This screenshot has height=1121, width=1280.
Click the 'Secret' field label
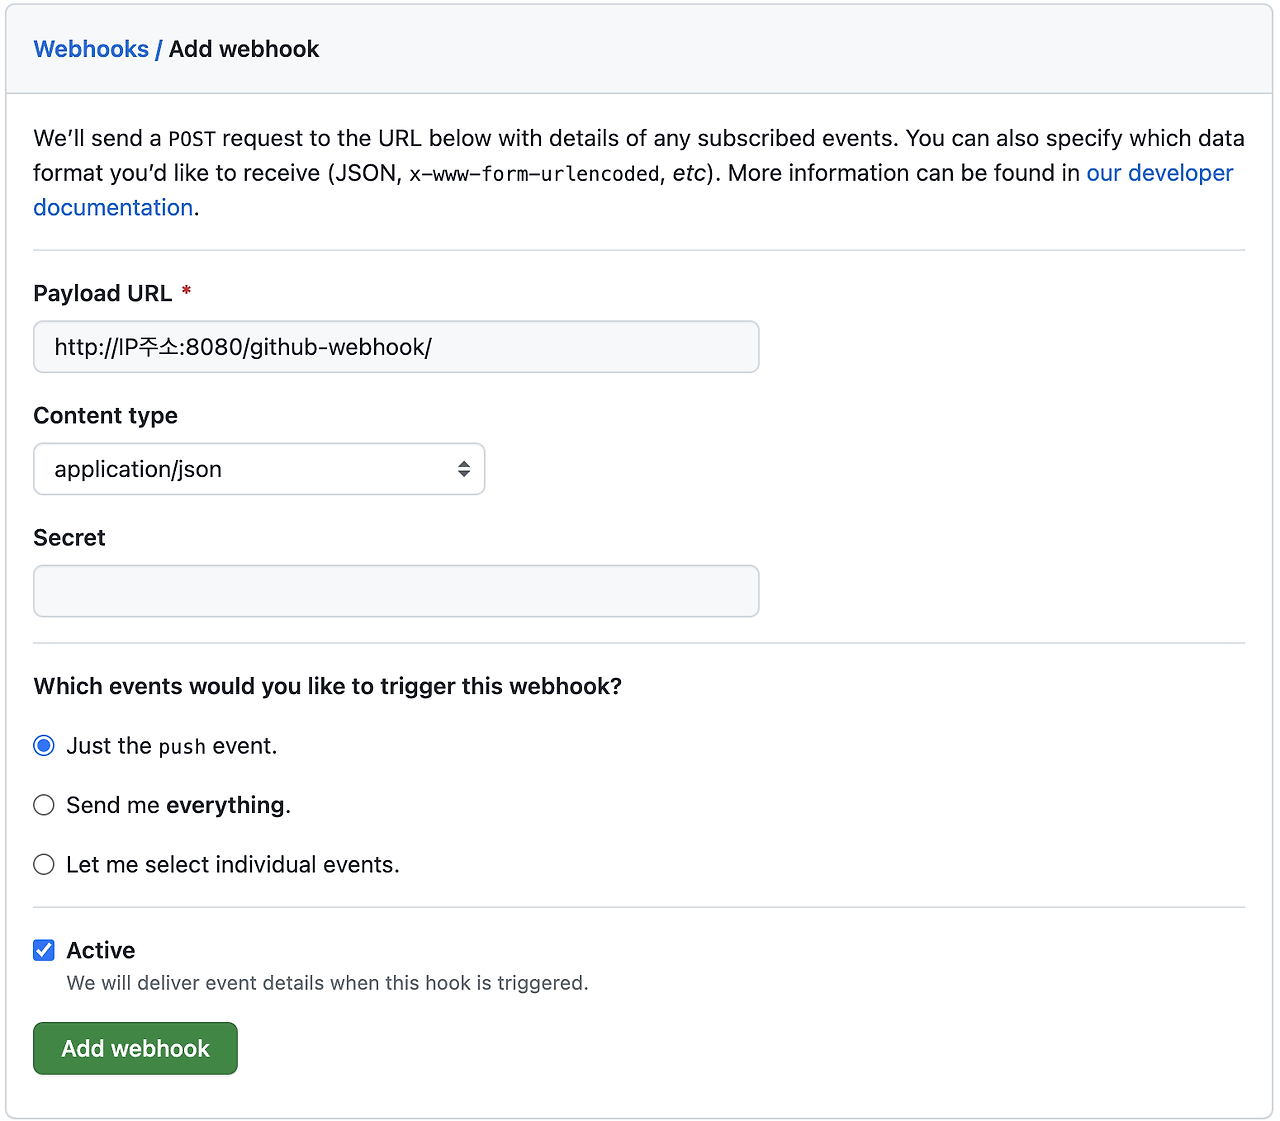pos(69,537)
